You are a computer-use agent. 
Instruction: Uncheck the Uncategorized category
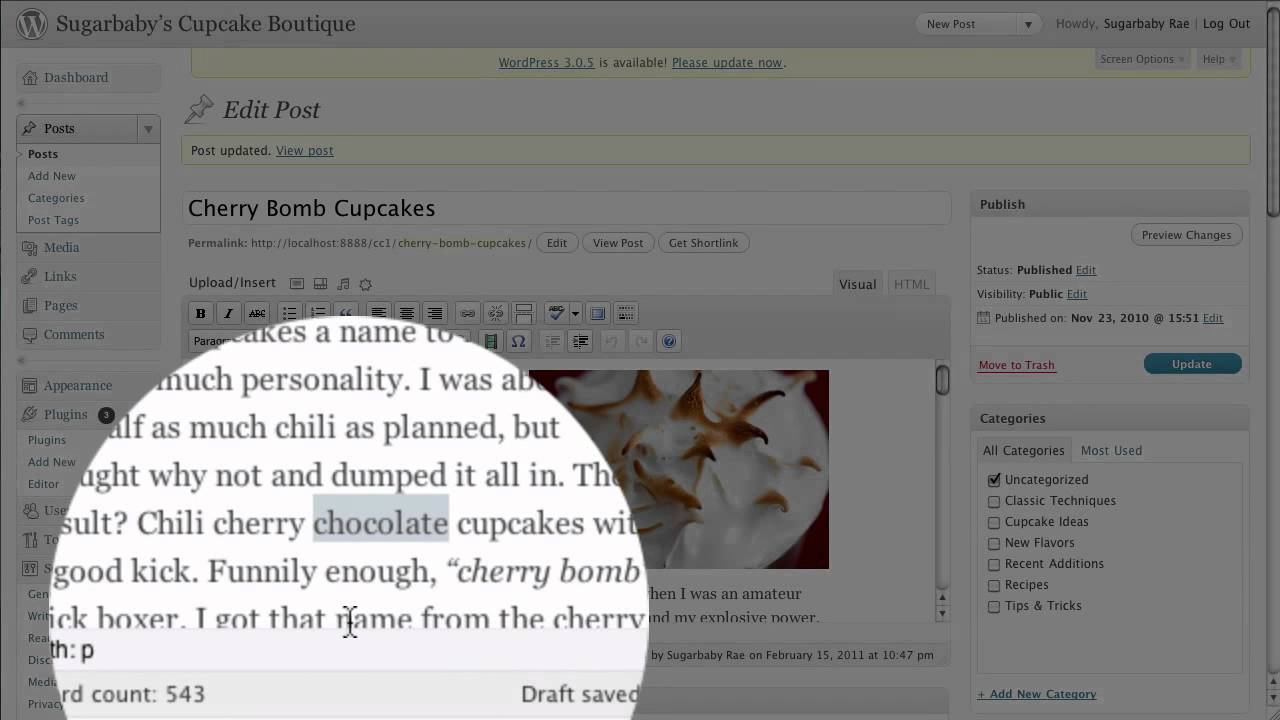(994, 480)
